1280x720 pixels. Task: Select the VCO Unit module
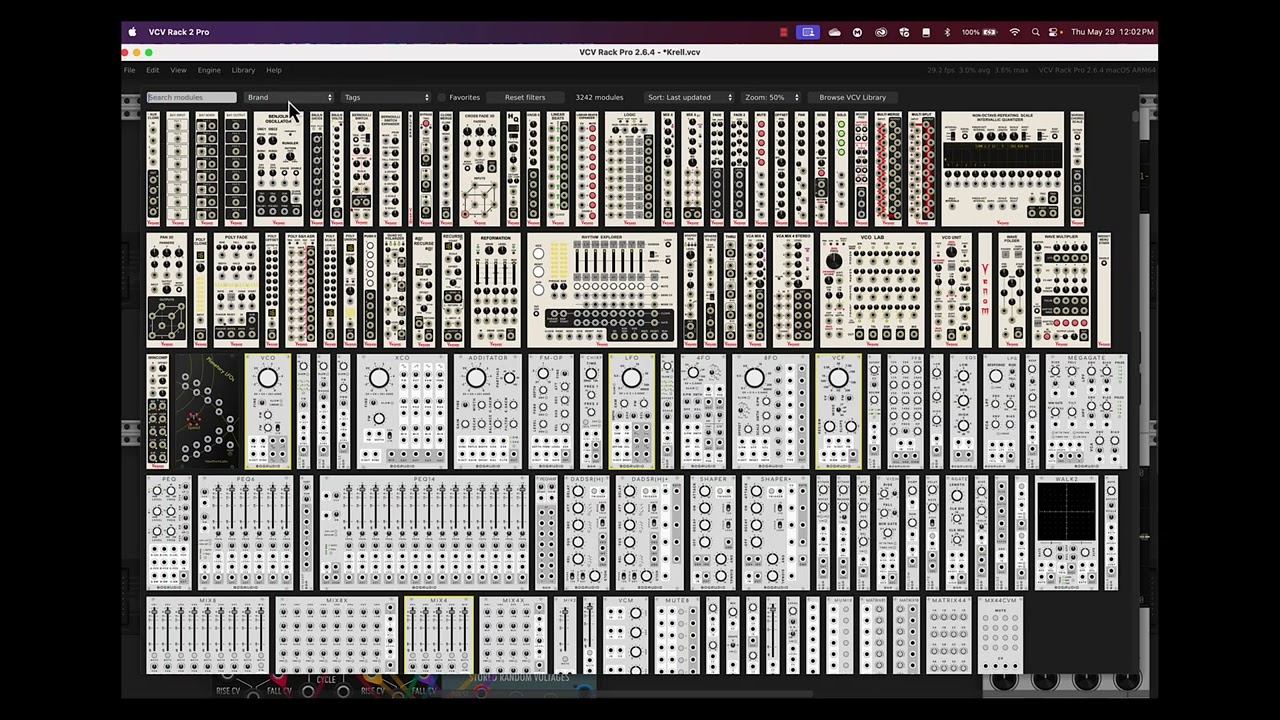tap(951, 290)
